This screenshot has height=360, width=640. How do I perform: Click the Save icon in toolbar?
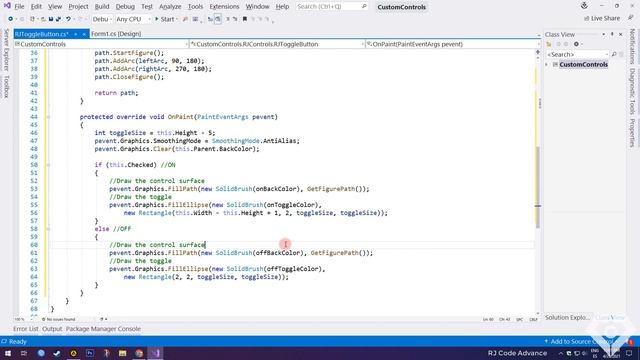(51, 19)
